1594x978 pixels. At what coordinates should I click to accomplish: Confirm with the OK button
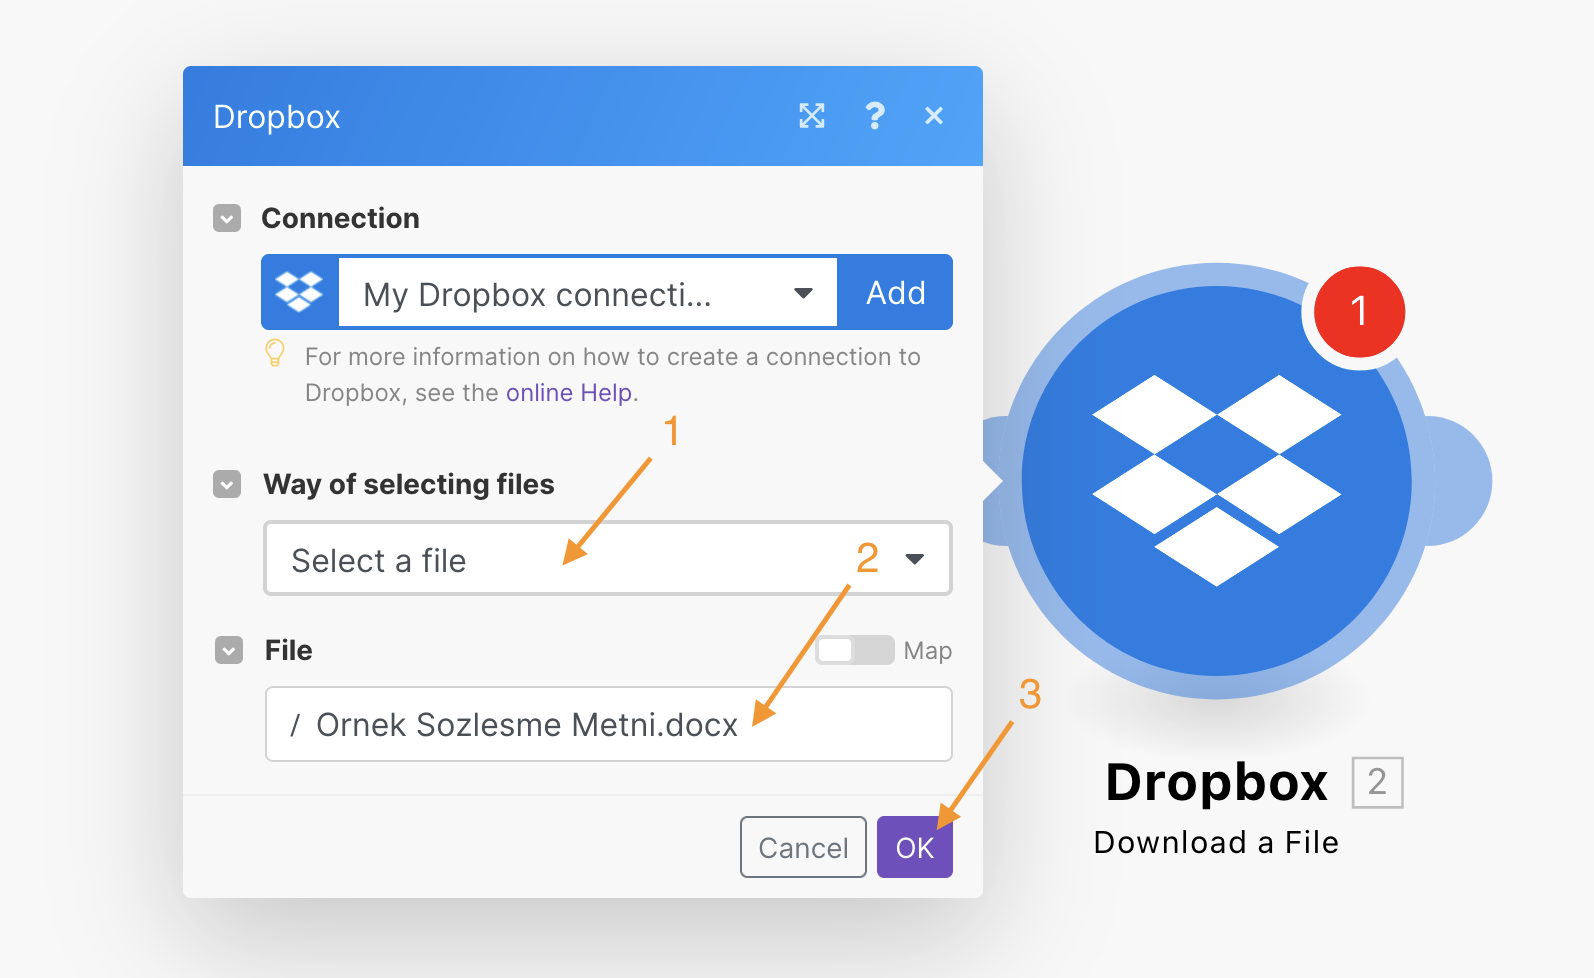click(x=915, y=847)
